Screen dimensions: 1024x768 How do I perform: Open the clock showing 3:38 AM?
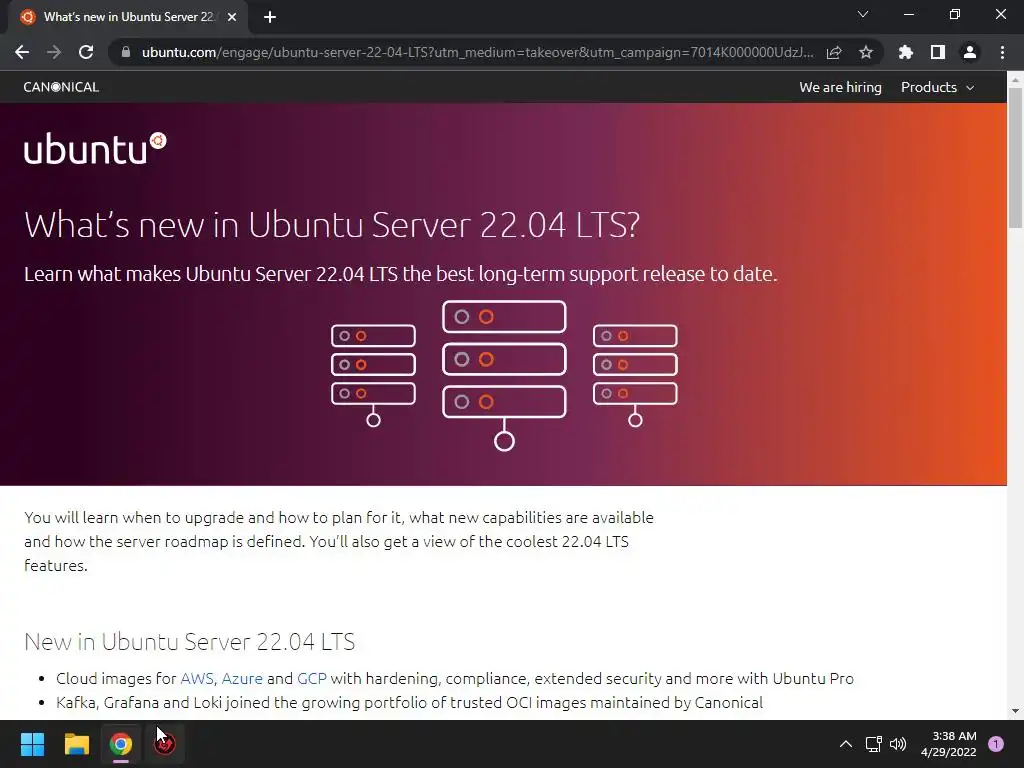click(949, 744)
